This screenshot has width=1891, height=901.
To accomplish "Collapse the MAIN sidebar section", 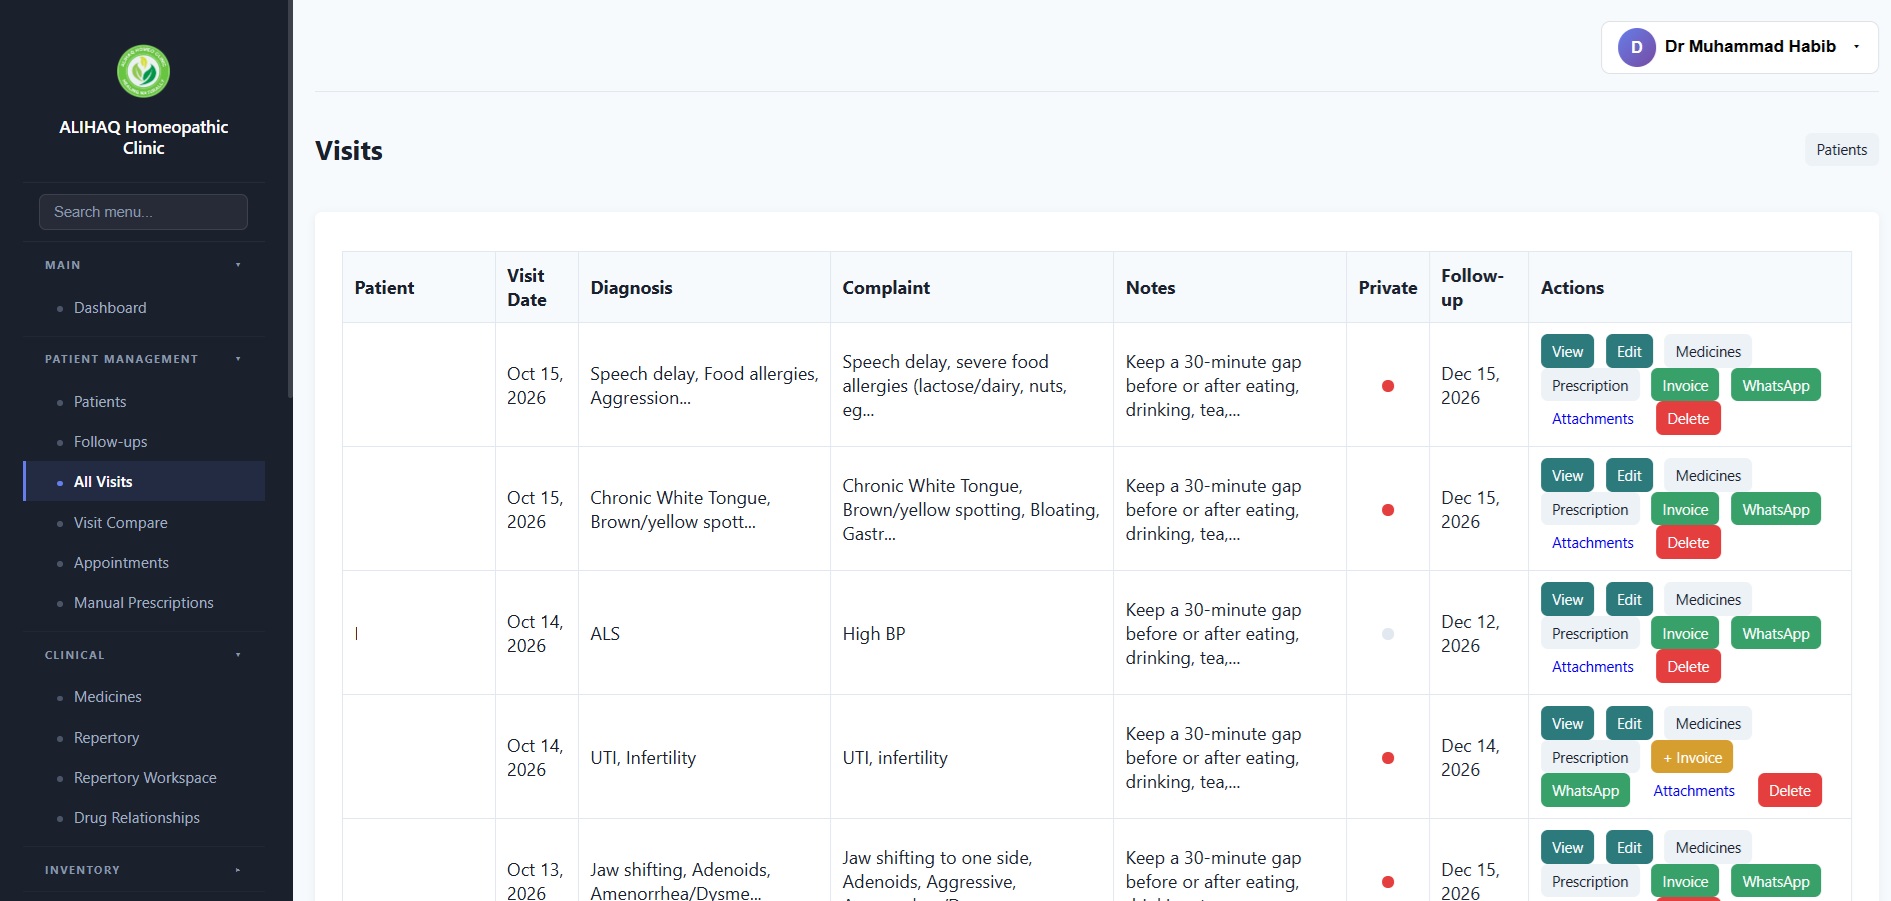I will pos(143,265).
